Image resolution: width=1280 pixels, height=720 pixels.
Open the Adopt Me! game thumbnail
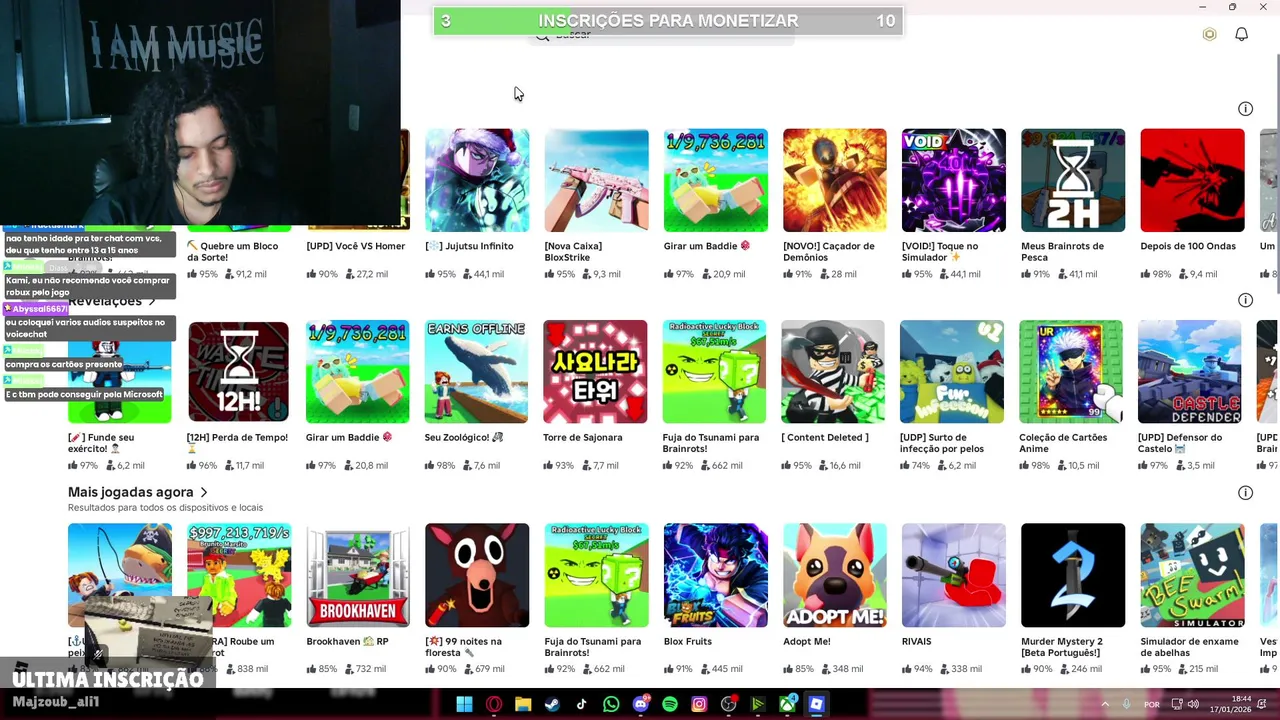pyautogui.click(x=835, y=575)
